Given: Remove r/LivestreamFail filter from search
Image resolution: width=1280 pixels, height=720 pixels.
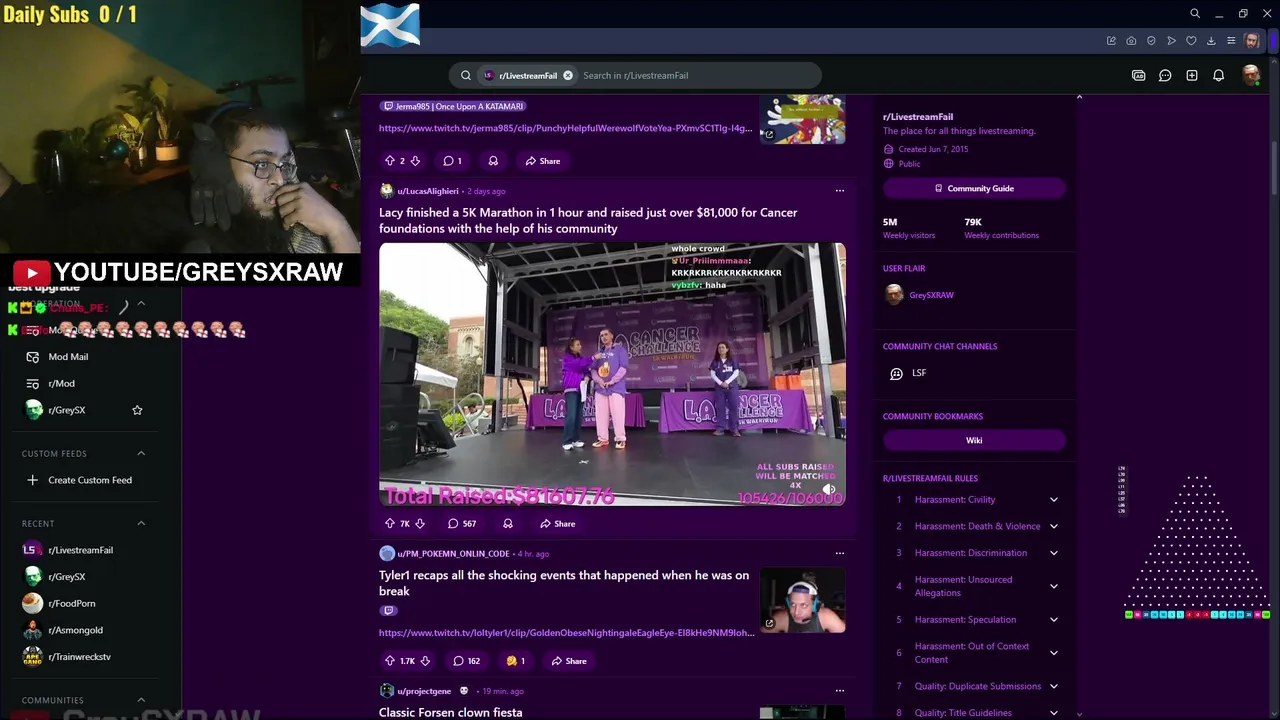Looking at the screenshot, I should [x=567, y=75].
